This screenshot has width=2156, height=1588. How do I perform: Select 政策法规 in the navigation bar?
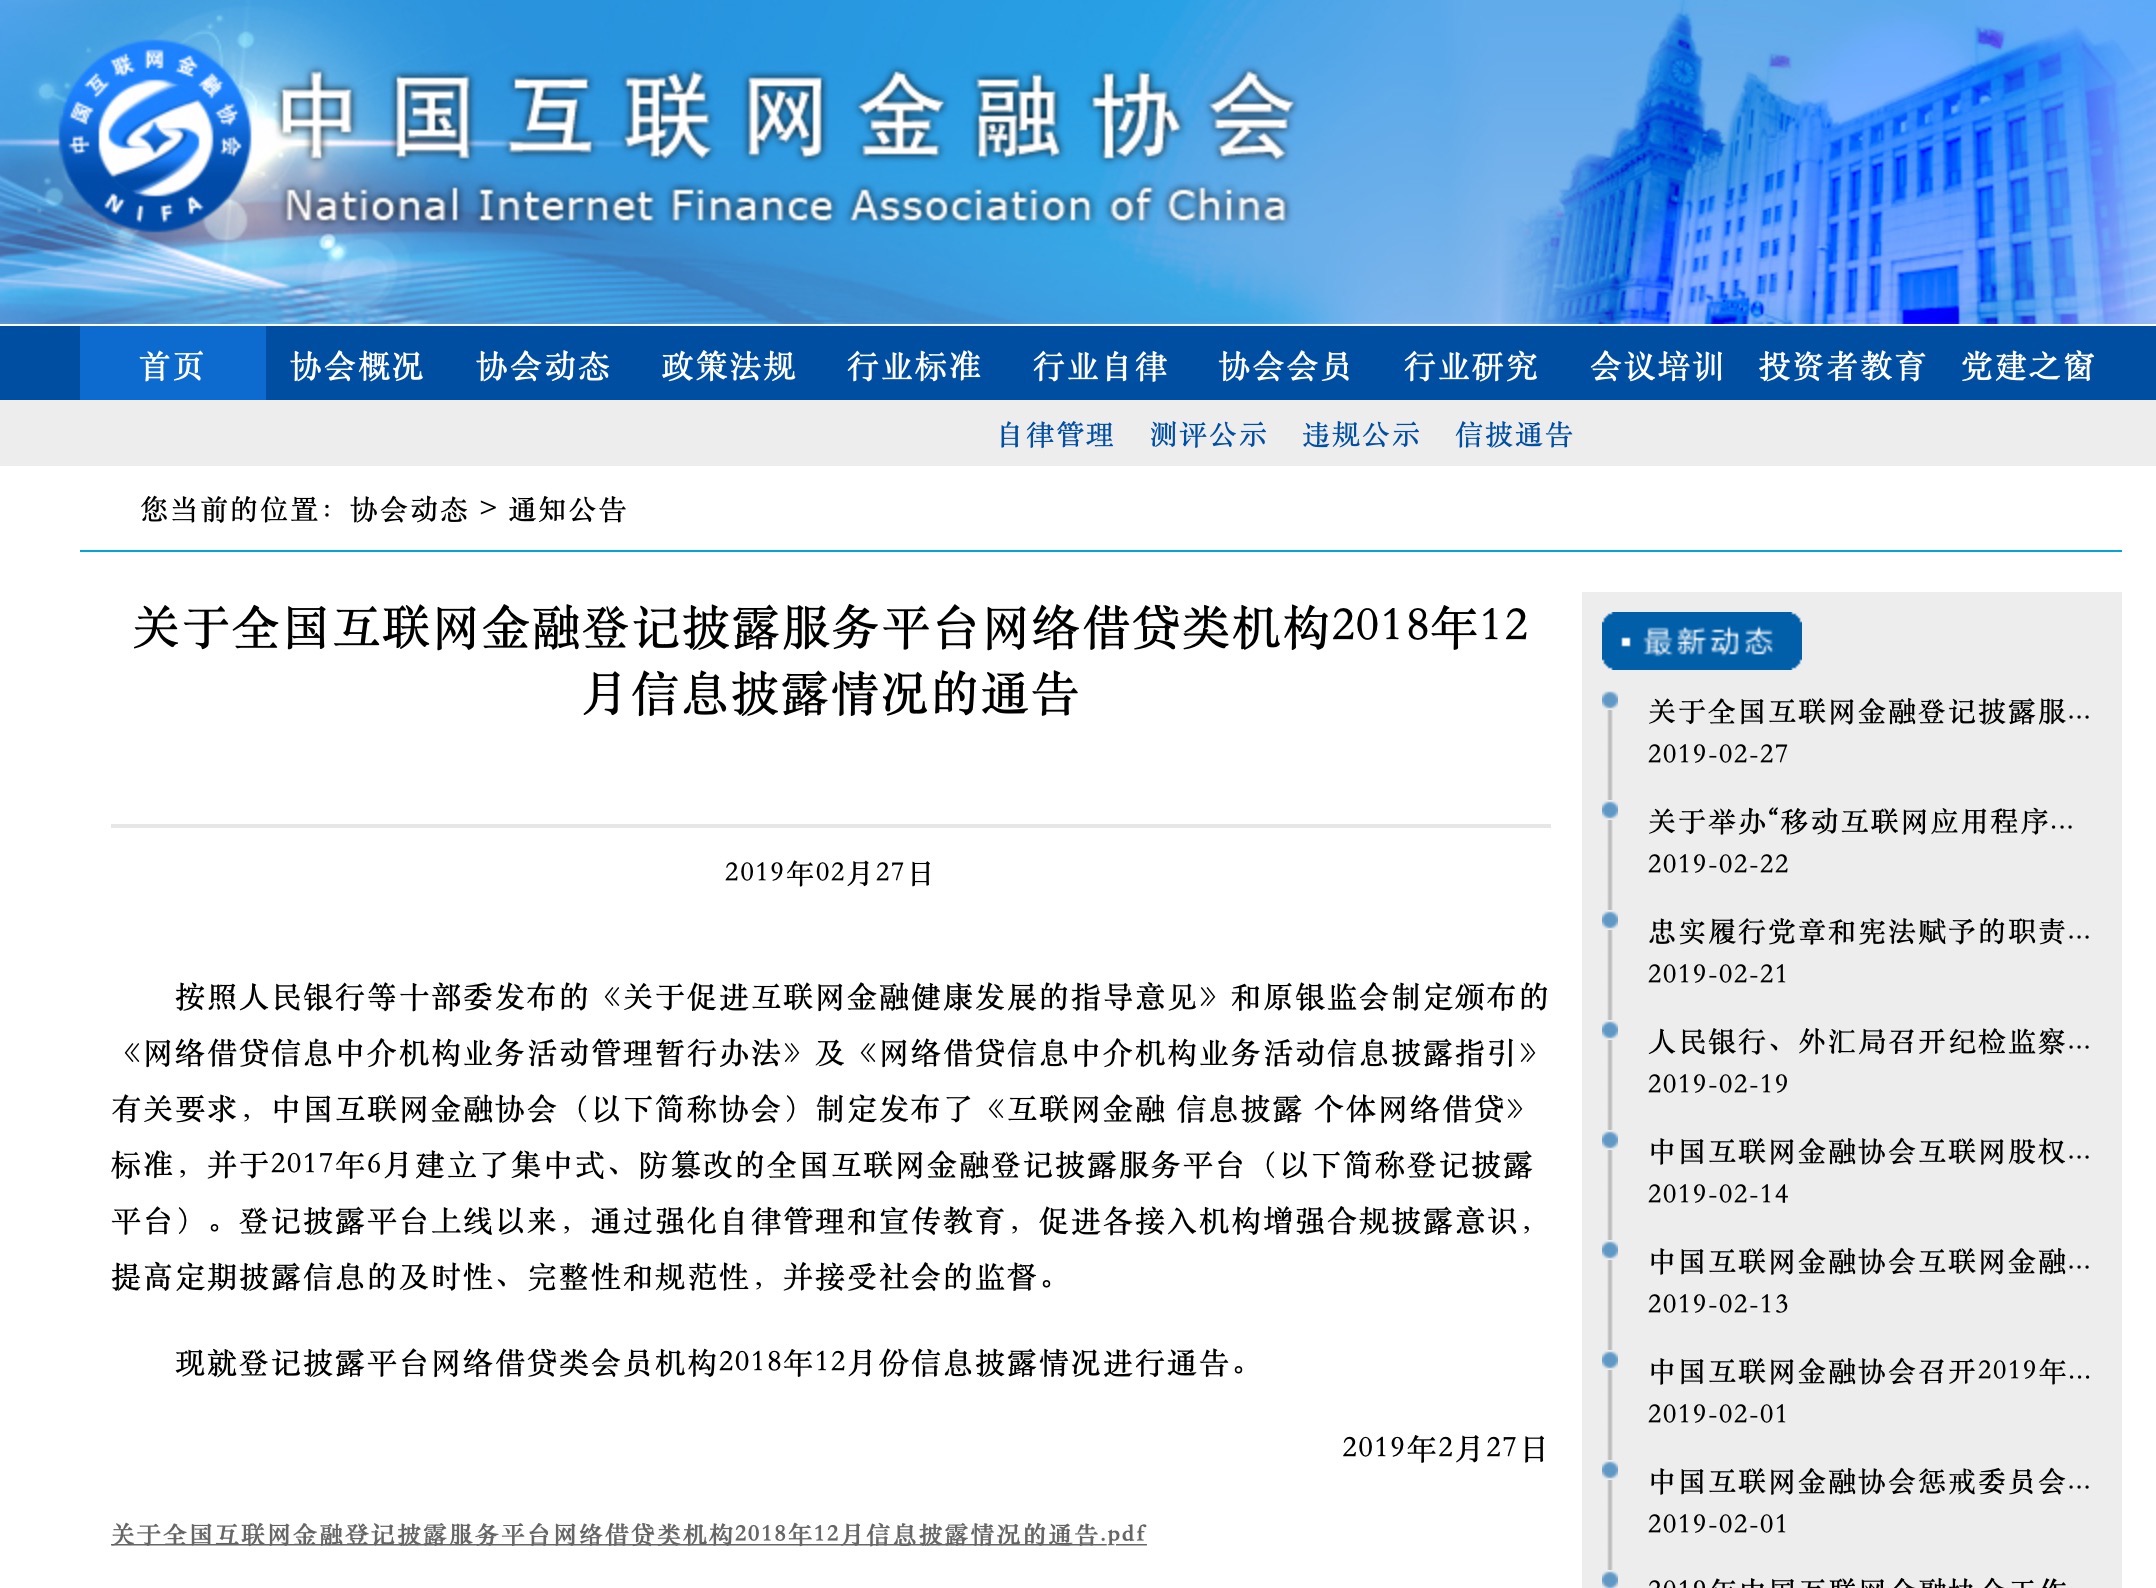click(728, 366)
